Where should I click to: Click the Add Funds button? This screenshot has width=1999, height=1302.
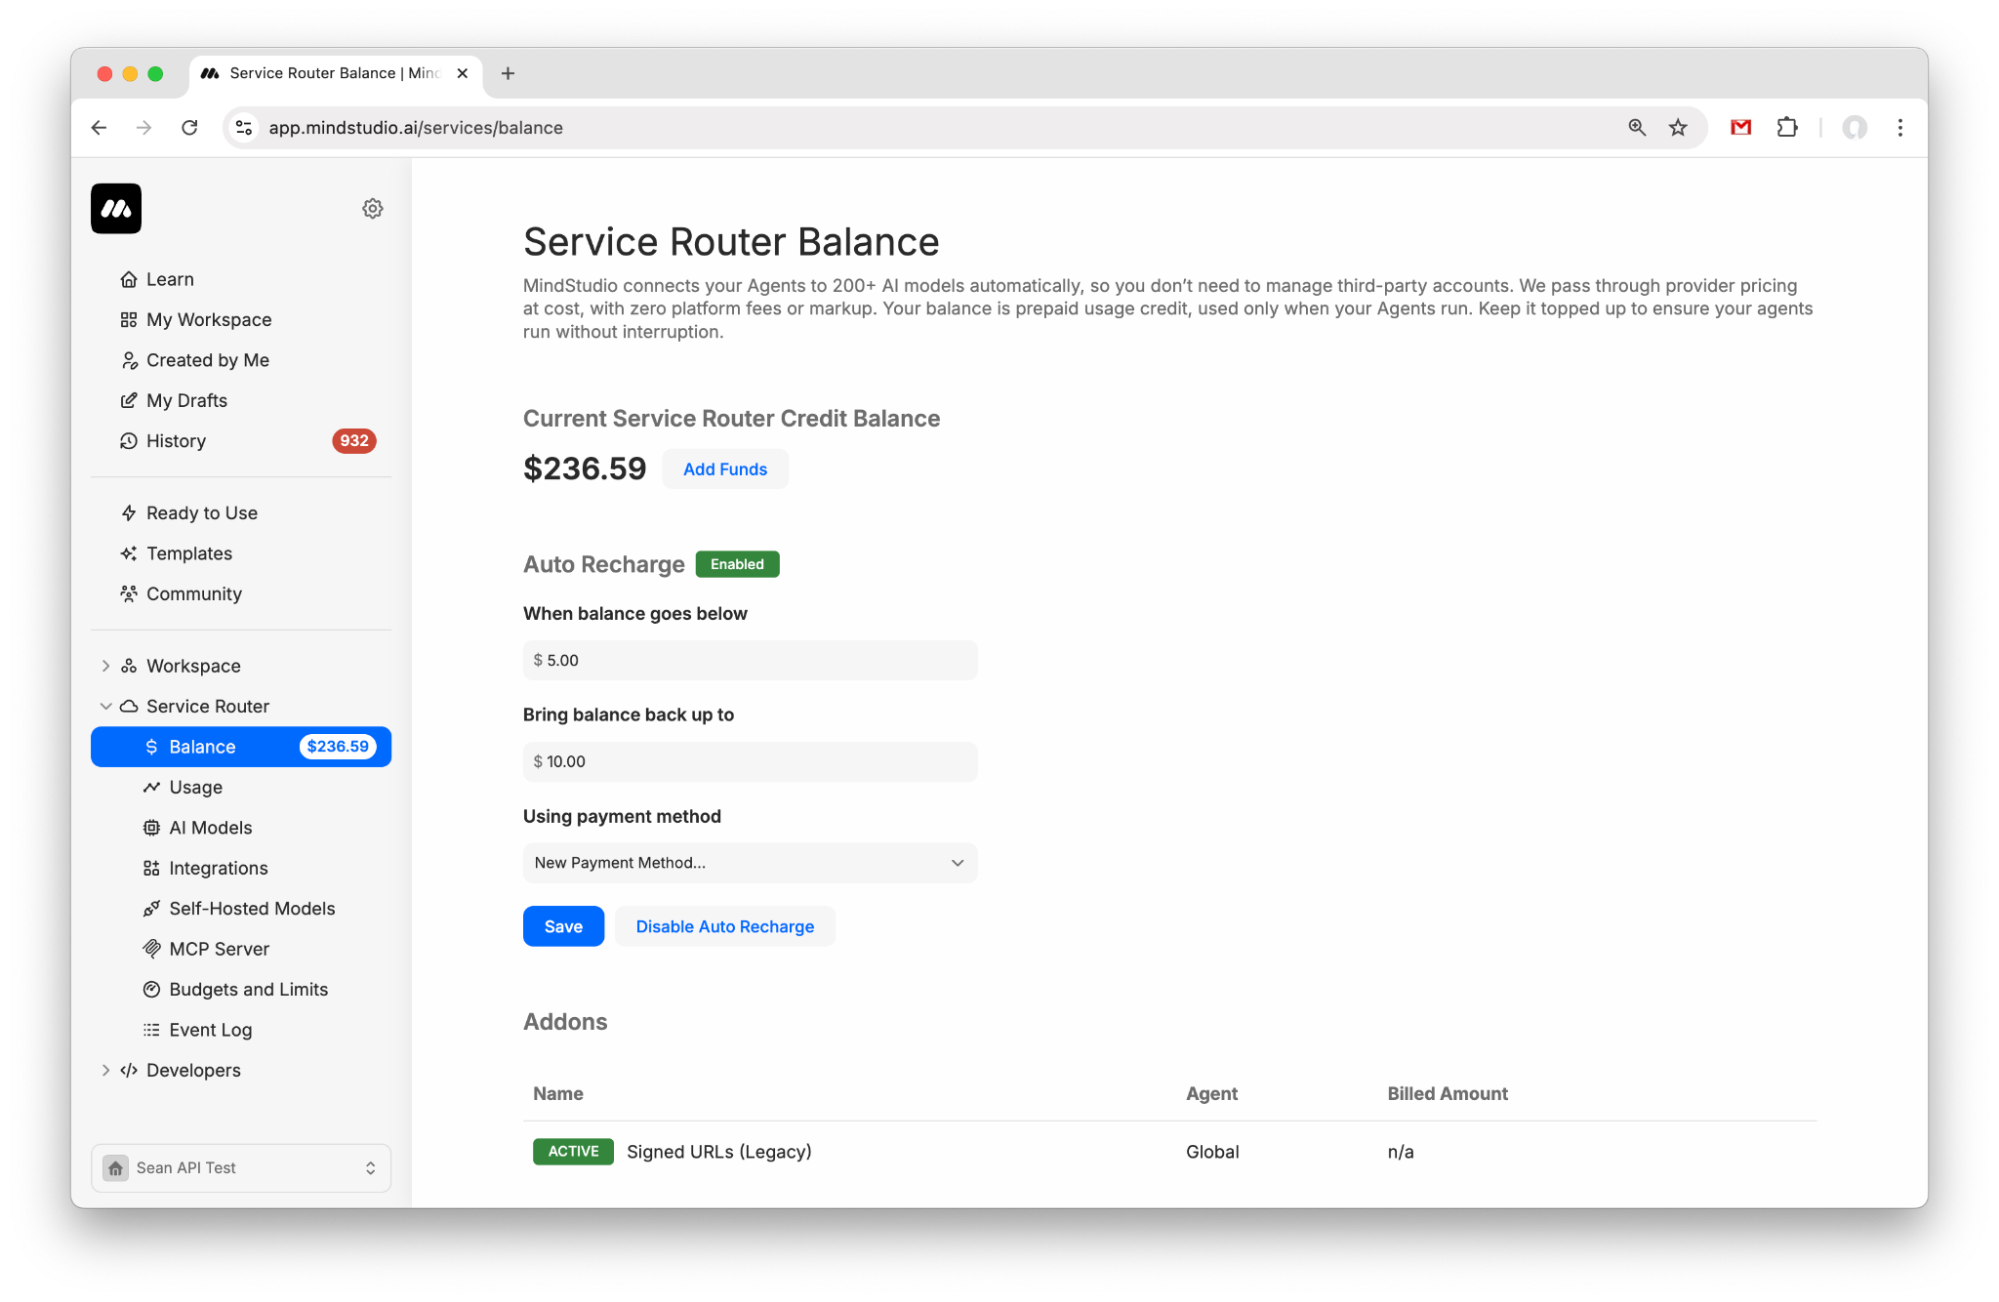[724, 468]
